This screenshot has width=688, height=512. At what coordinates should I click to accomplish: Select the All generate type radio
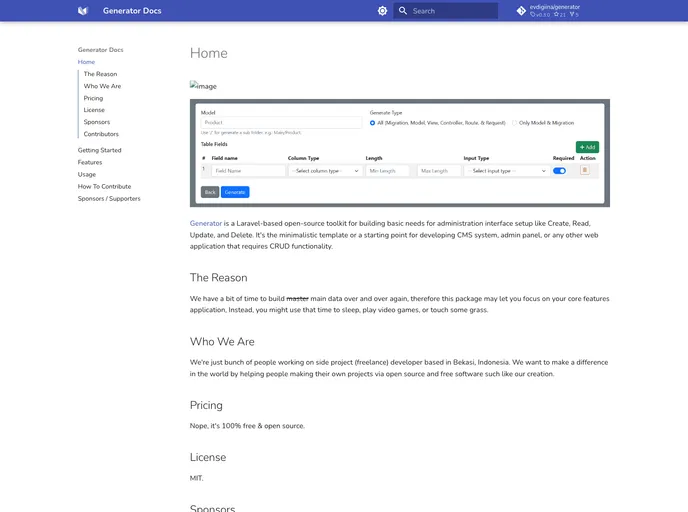[373, 123]
